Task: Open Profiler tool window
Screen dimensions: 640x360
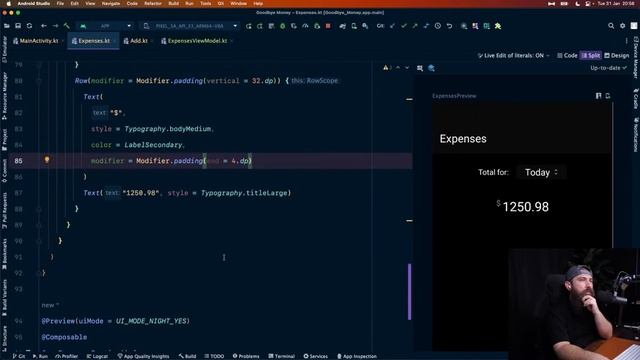Action: tap(67, 356)
